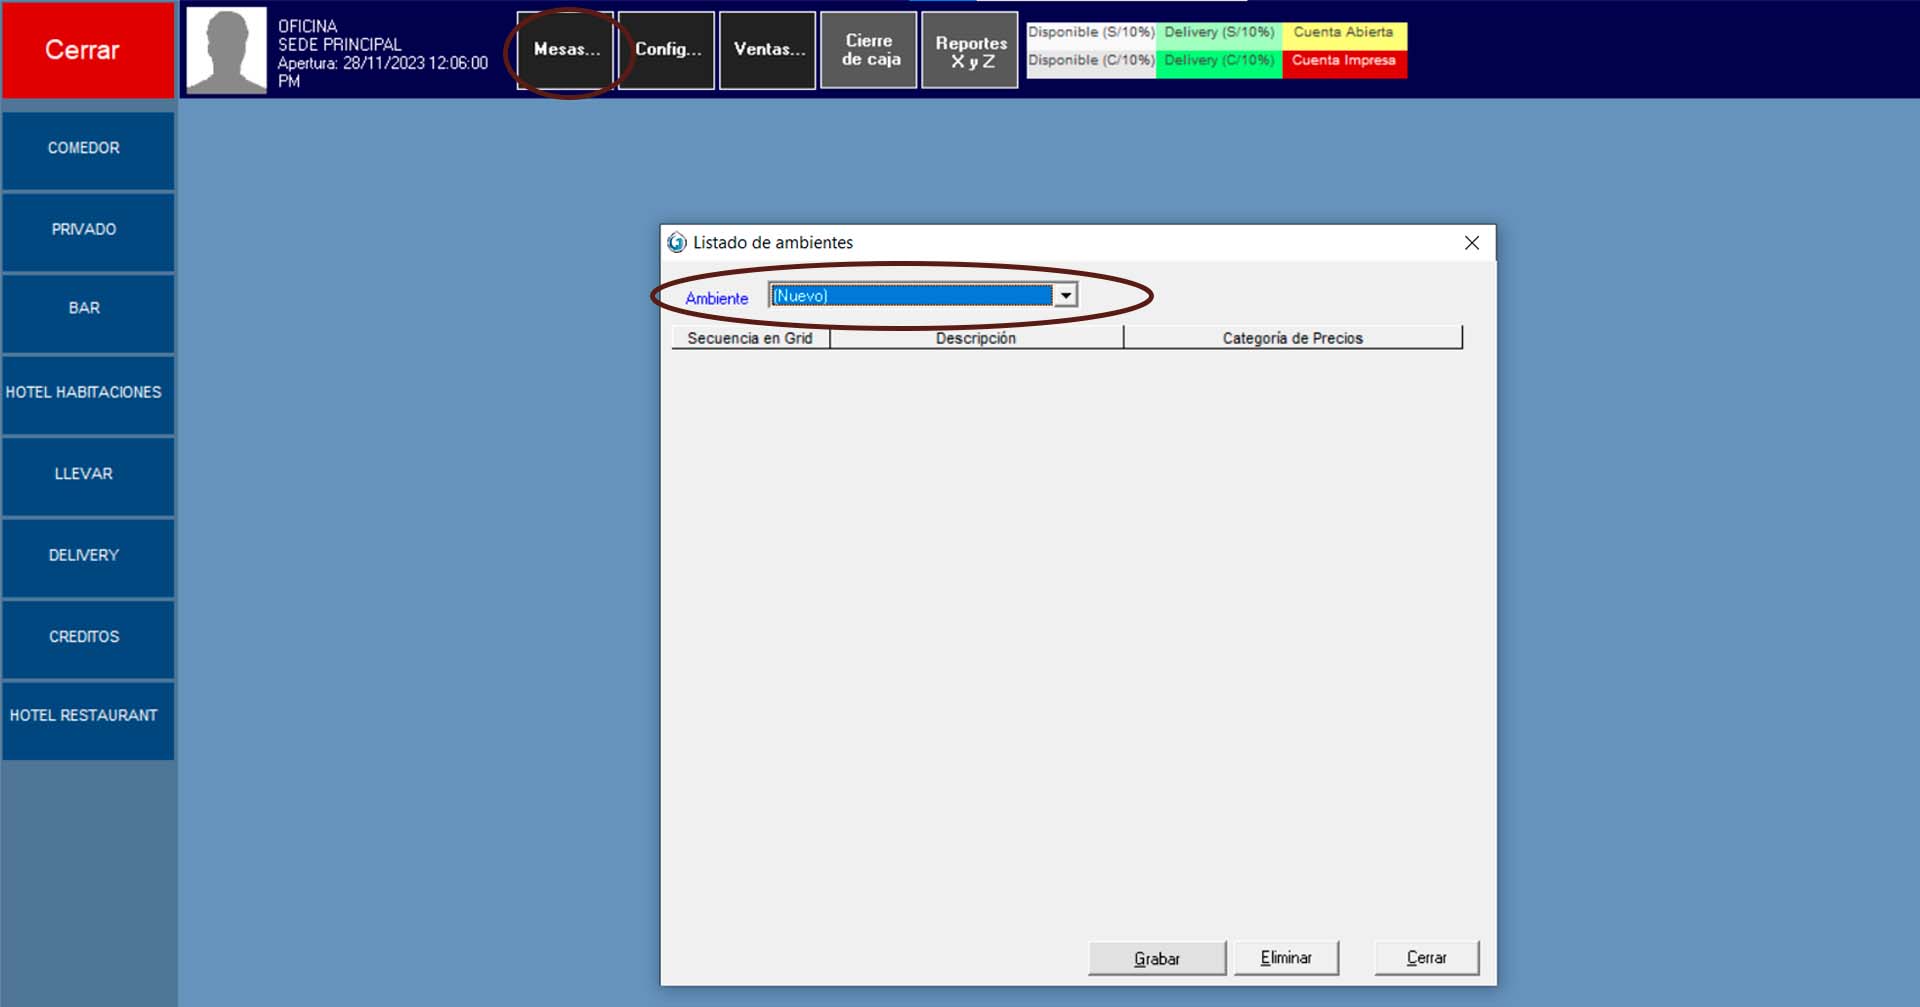1920x1007 pixels.
Task: Click the Categoría de Precios column header
Action: click(1292, 338)
